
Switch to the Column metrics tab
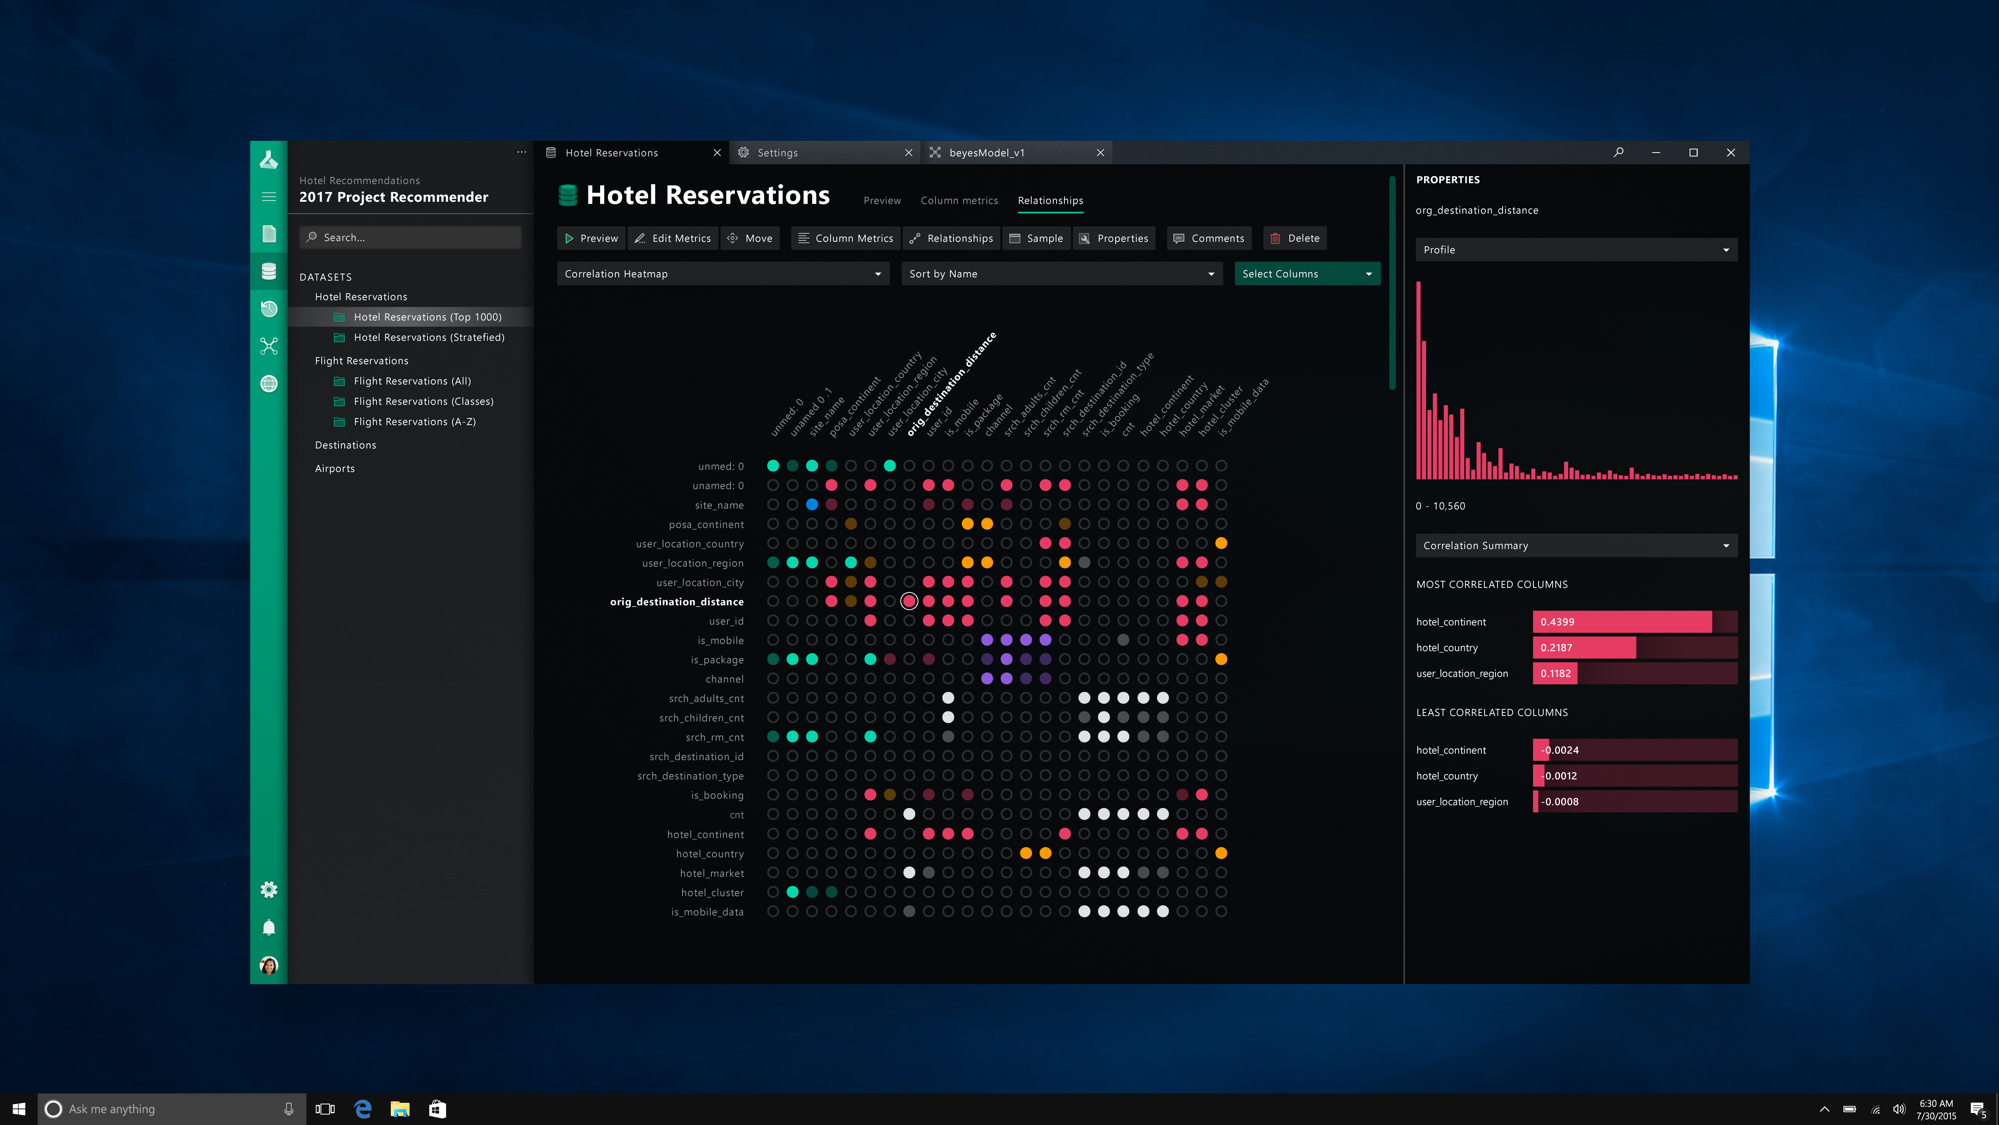pos(958,201)
